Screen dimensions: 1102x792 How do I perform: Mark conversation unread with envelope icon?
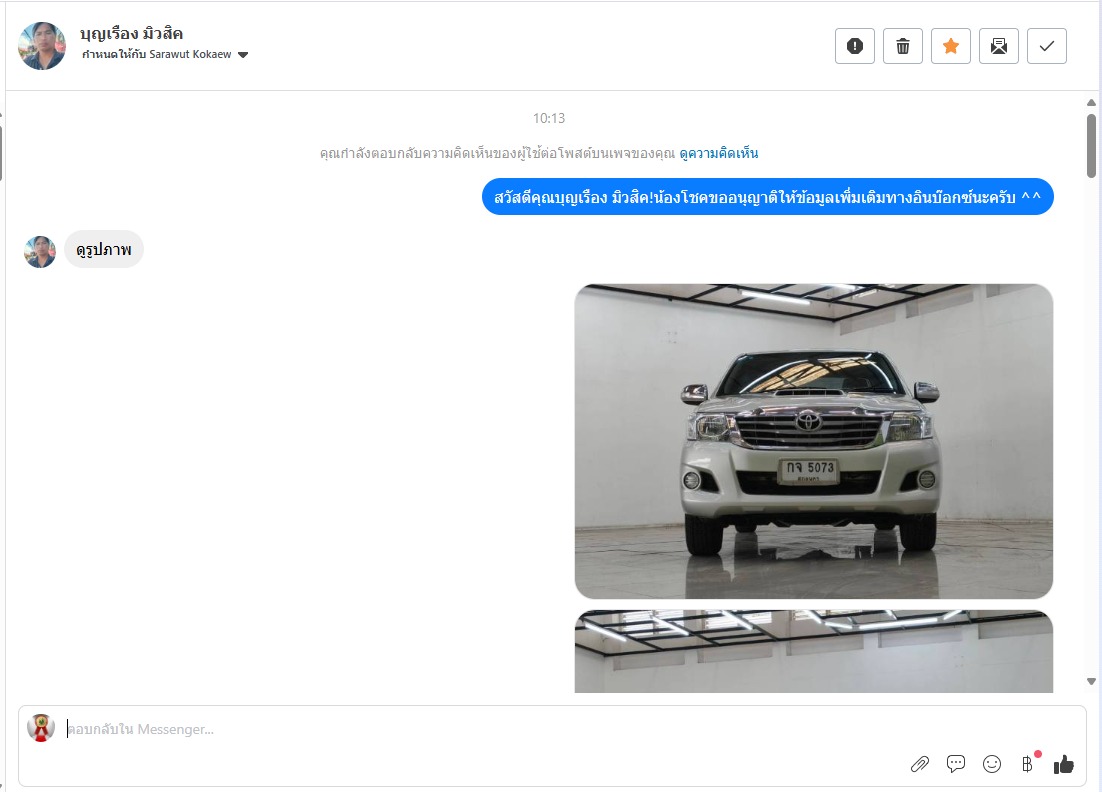(999, 46)
